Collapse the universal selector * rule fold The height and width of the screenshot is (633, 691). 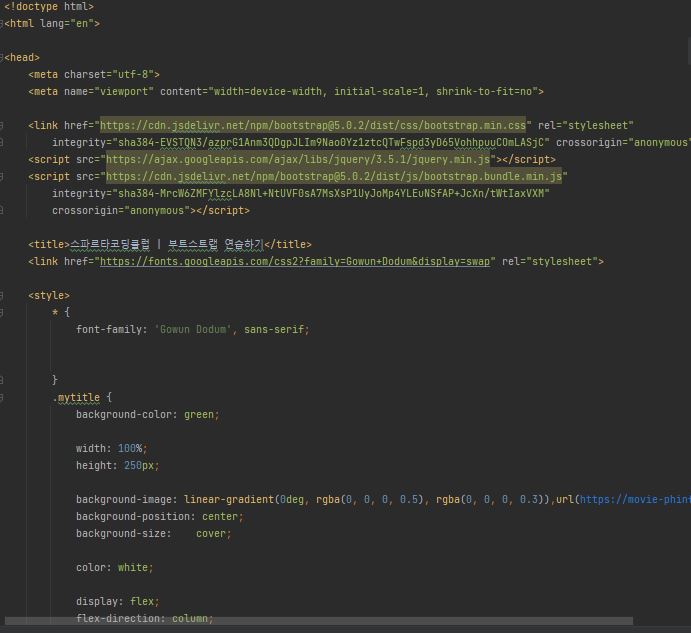[2, 313]
